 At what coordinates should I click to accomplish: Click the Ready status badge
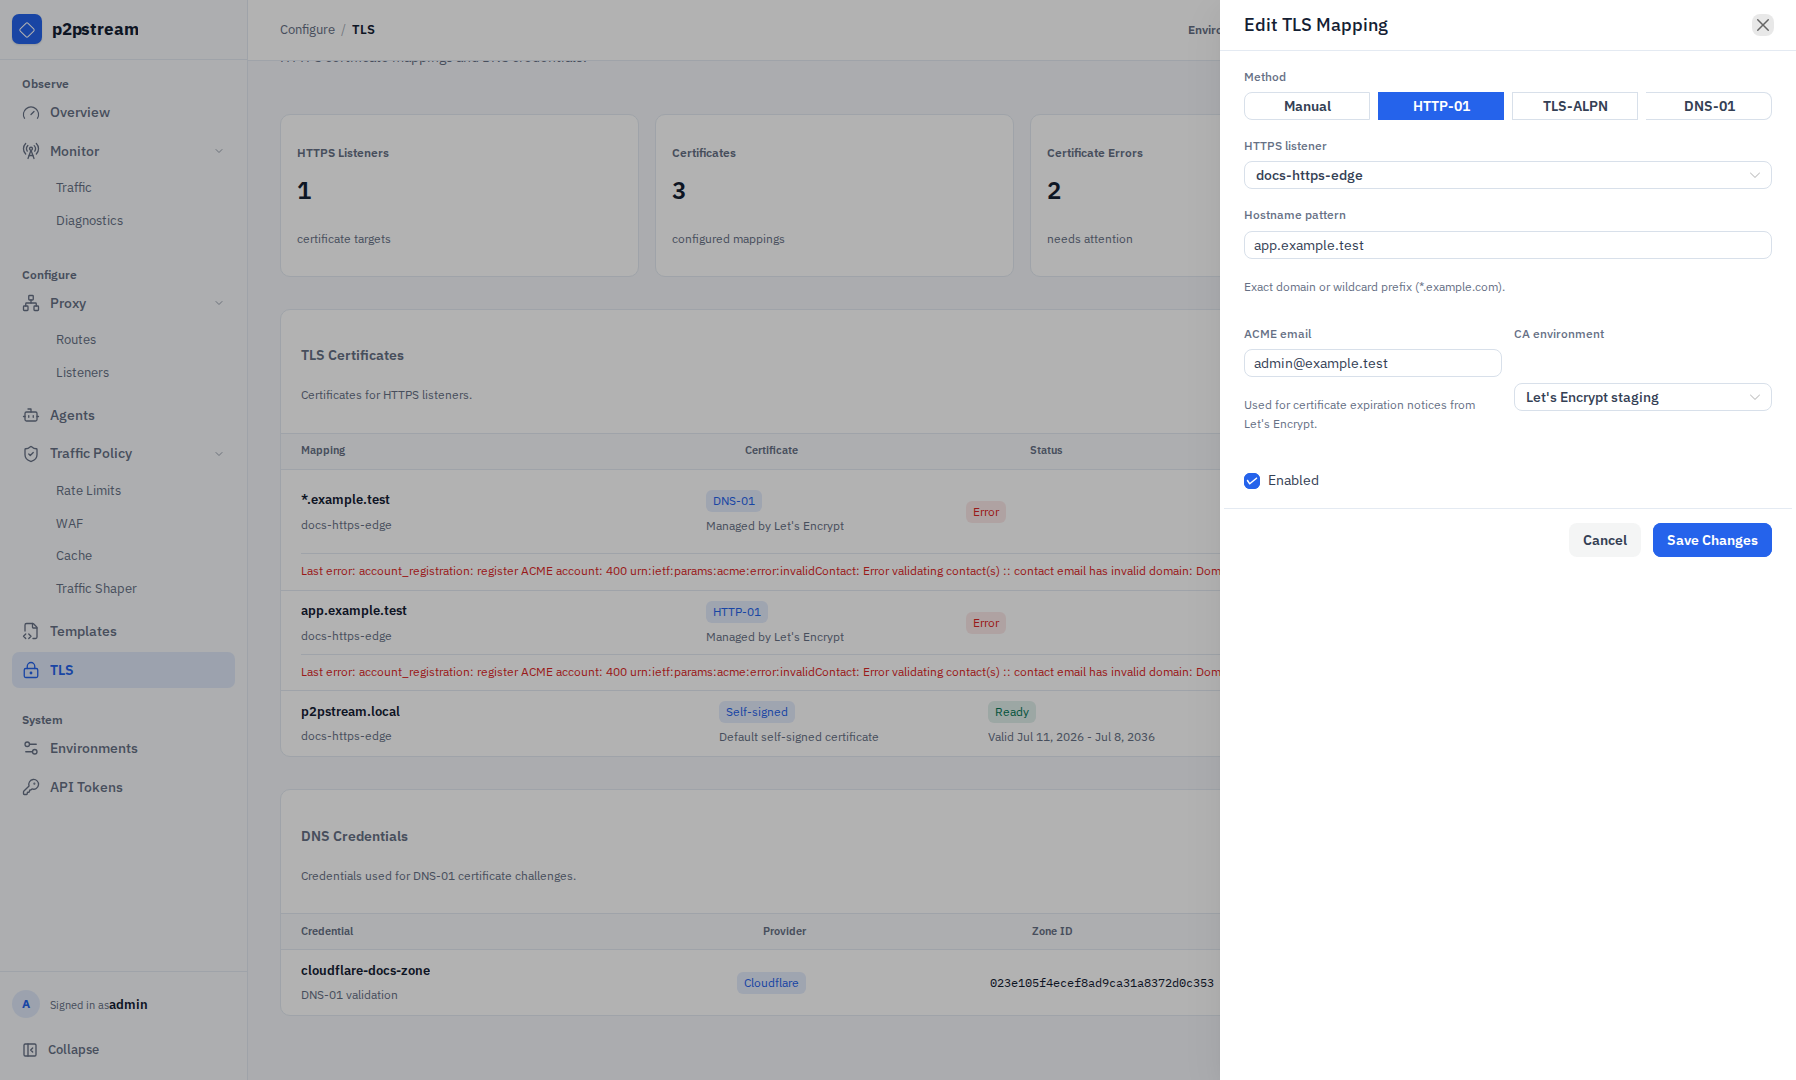1012,712
